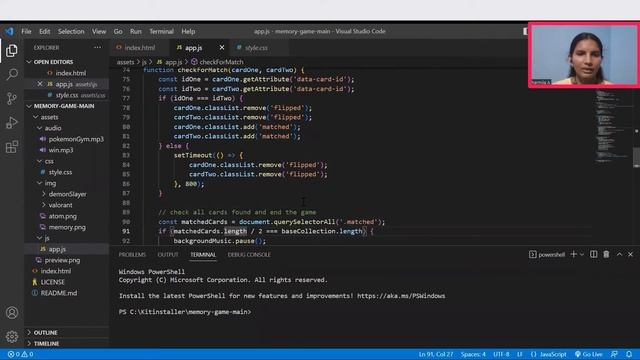Image resolution: width=640 pixels, height=360 pixels.
Task: Open the LICENSE file
Action: click(52, 282)
